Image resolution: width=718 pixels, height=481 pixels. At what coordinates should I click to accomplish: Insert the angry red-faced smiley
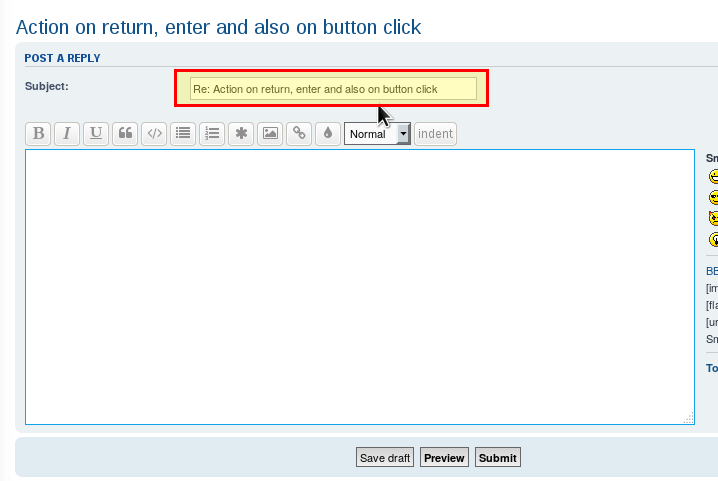(x=713, y=218)
